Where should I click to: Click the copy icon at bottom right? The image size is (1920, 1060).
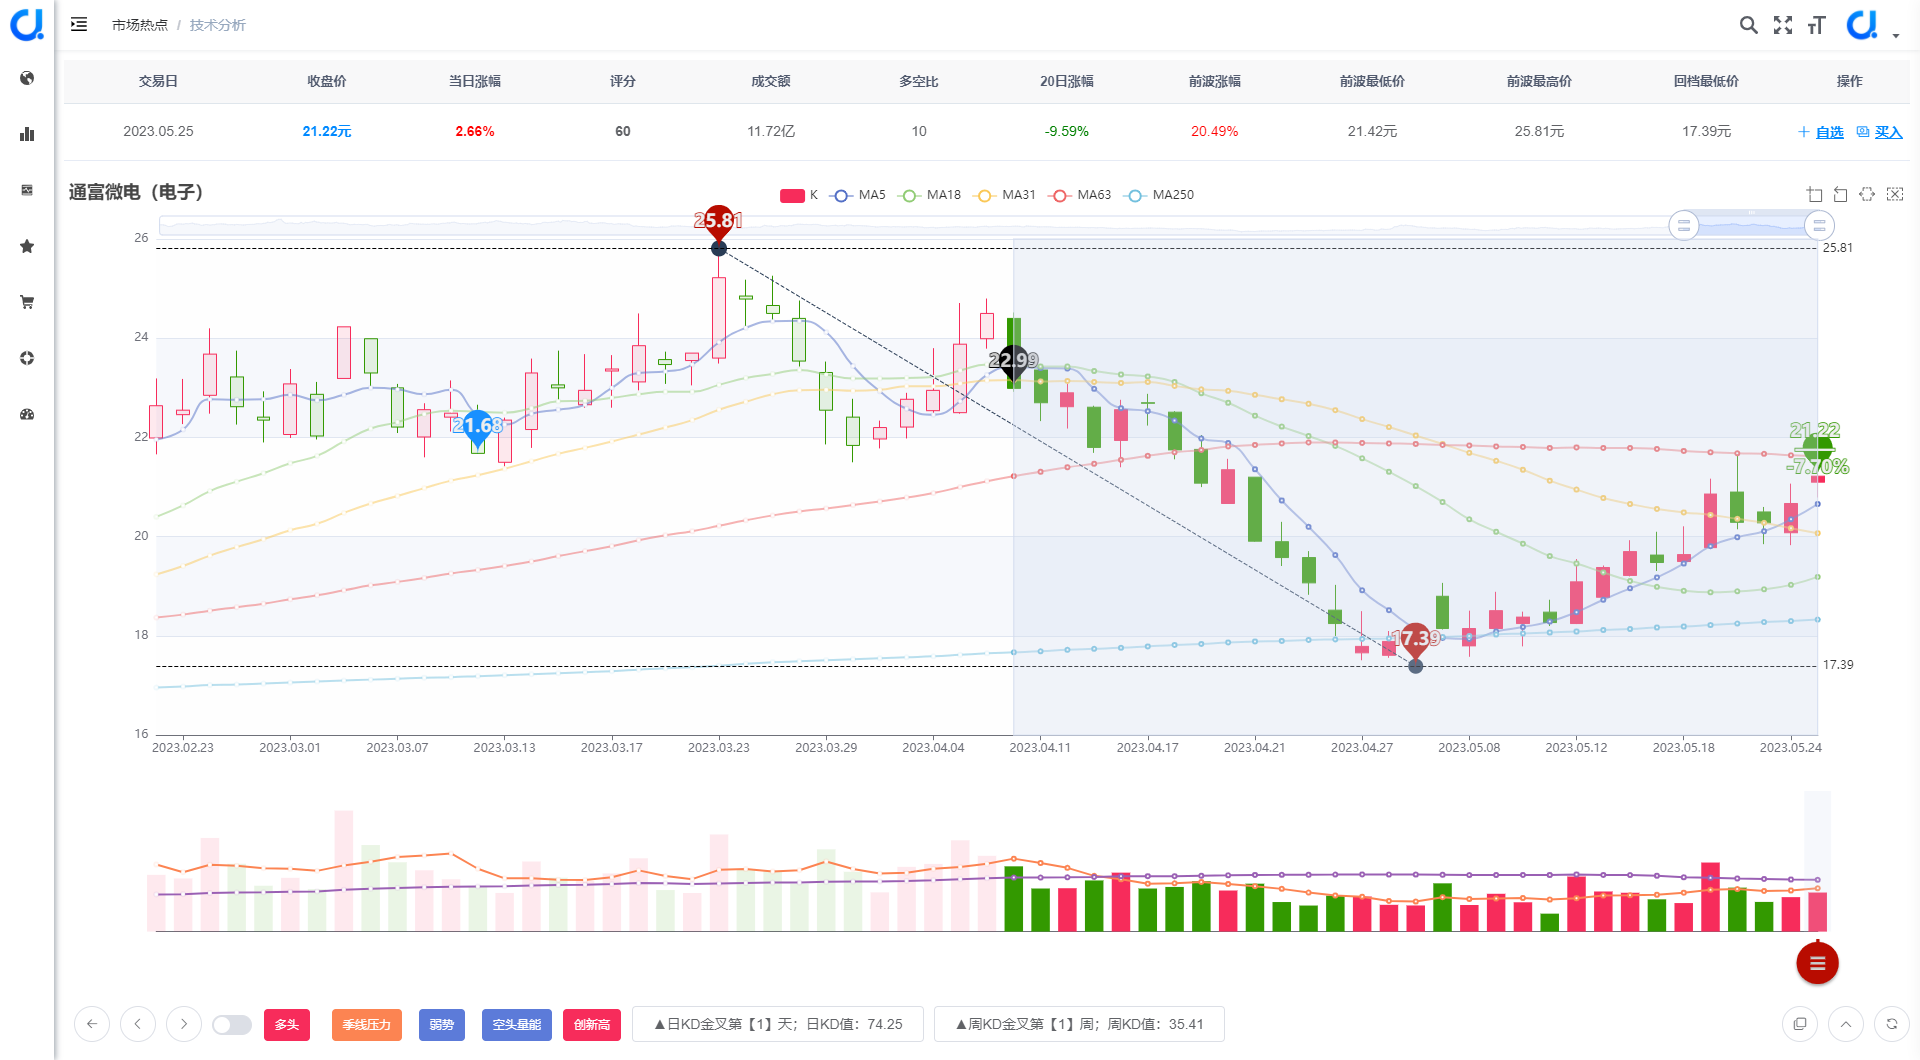[1800, 1024]
